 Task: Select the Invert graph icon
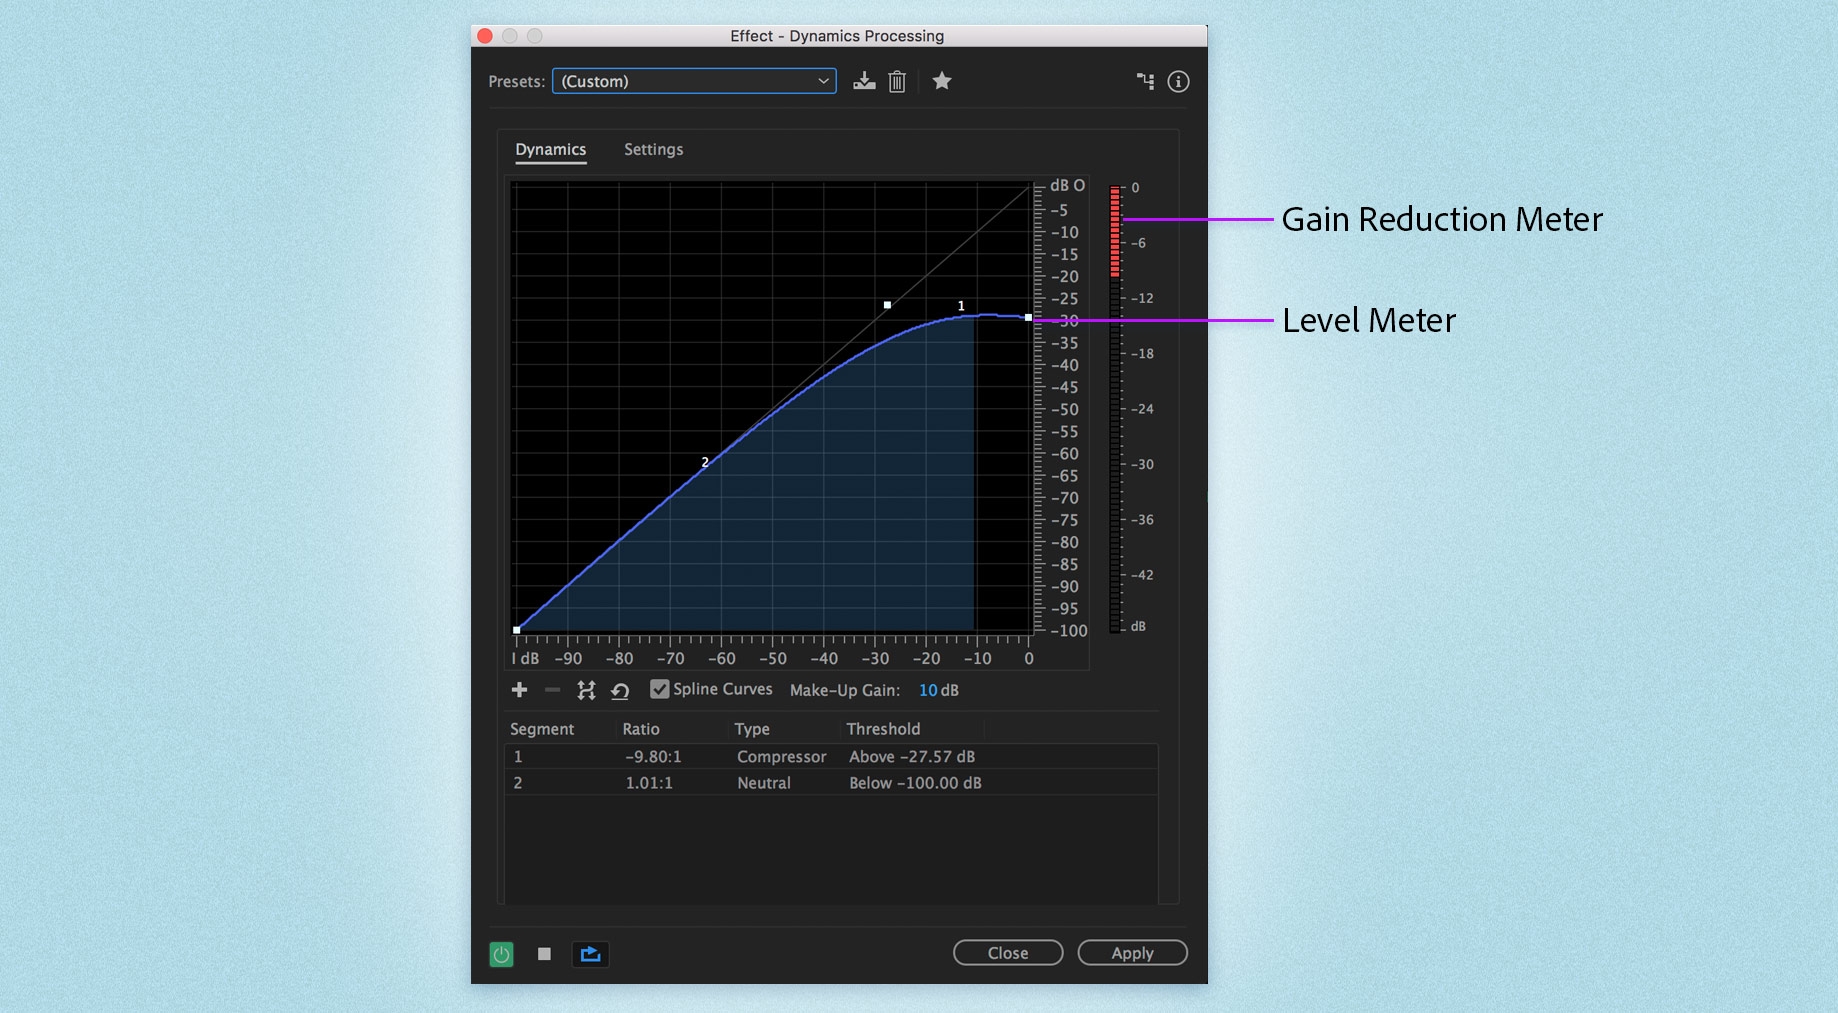[586, 690]
